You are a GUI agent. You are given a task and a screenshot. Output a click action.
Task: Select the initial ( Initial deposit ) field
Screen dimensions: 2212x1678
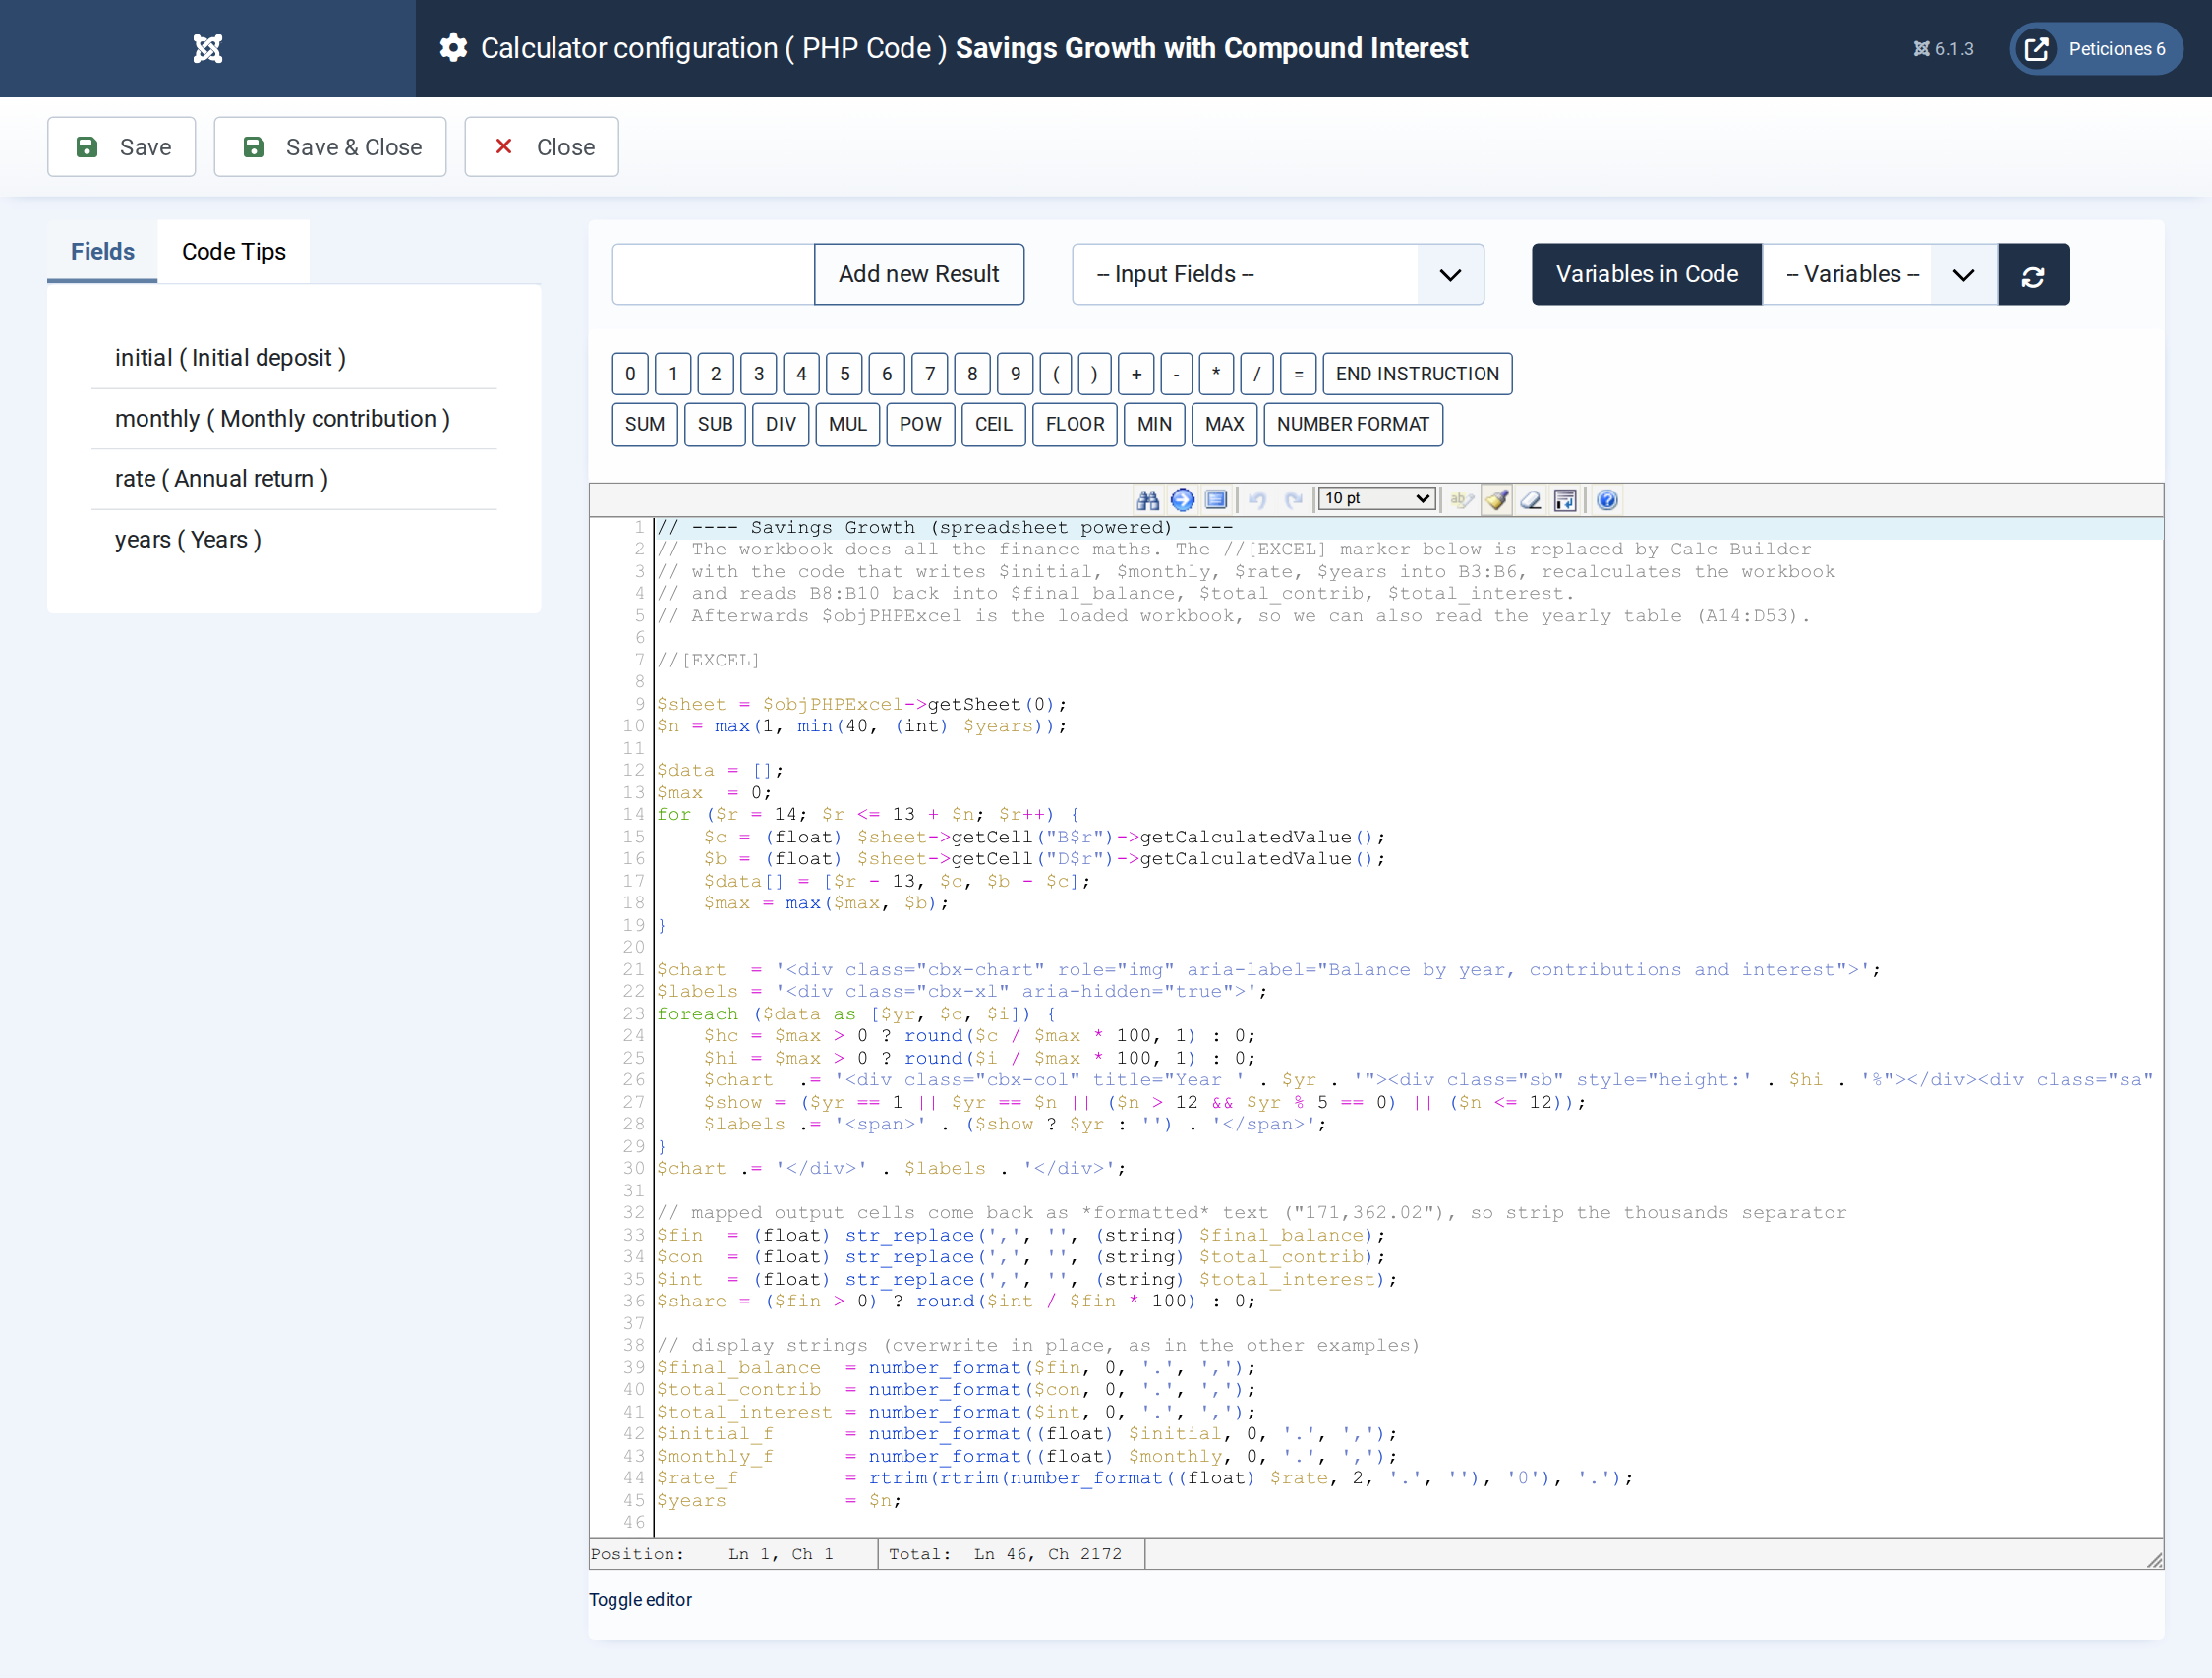click(x=294, y=358)
